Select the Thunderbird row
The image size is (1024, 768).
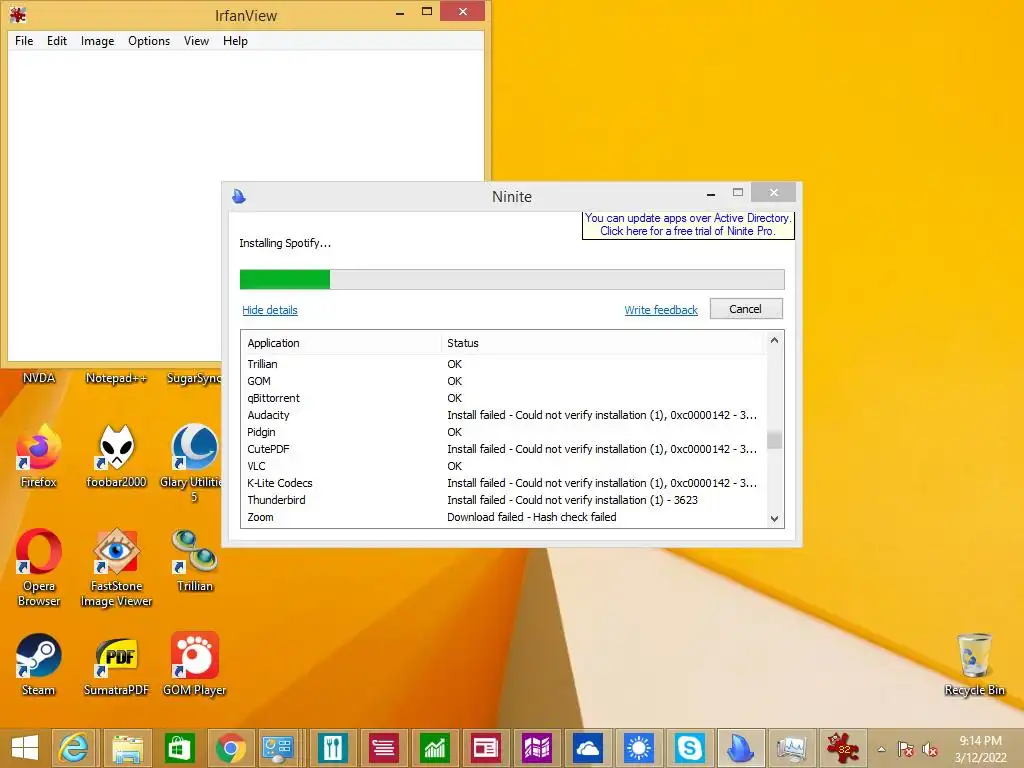coord(503,500)
